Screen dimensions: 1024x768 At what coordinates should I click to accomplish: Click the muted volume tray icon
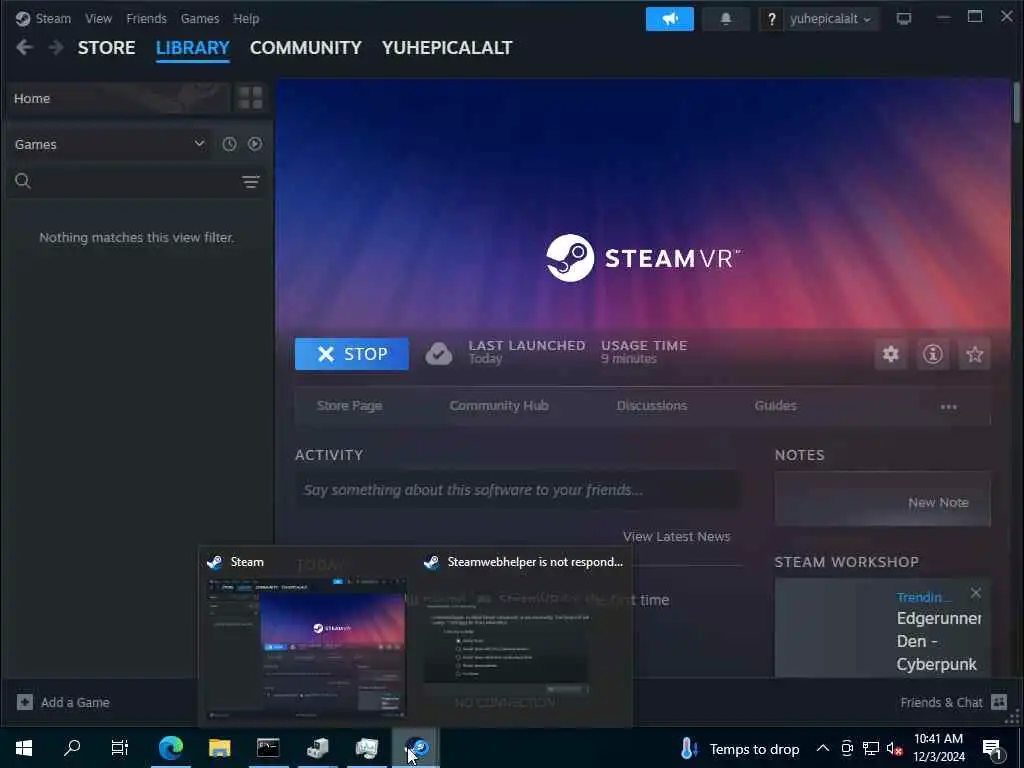tap(894, 749)
